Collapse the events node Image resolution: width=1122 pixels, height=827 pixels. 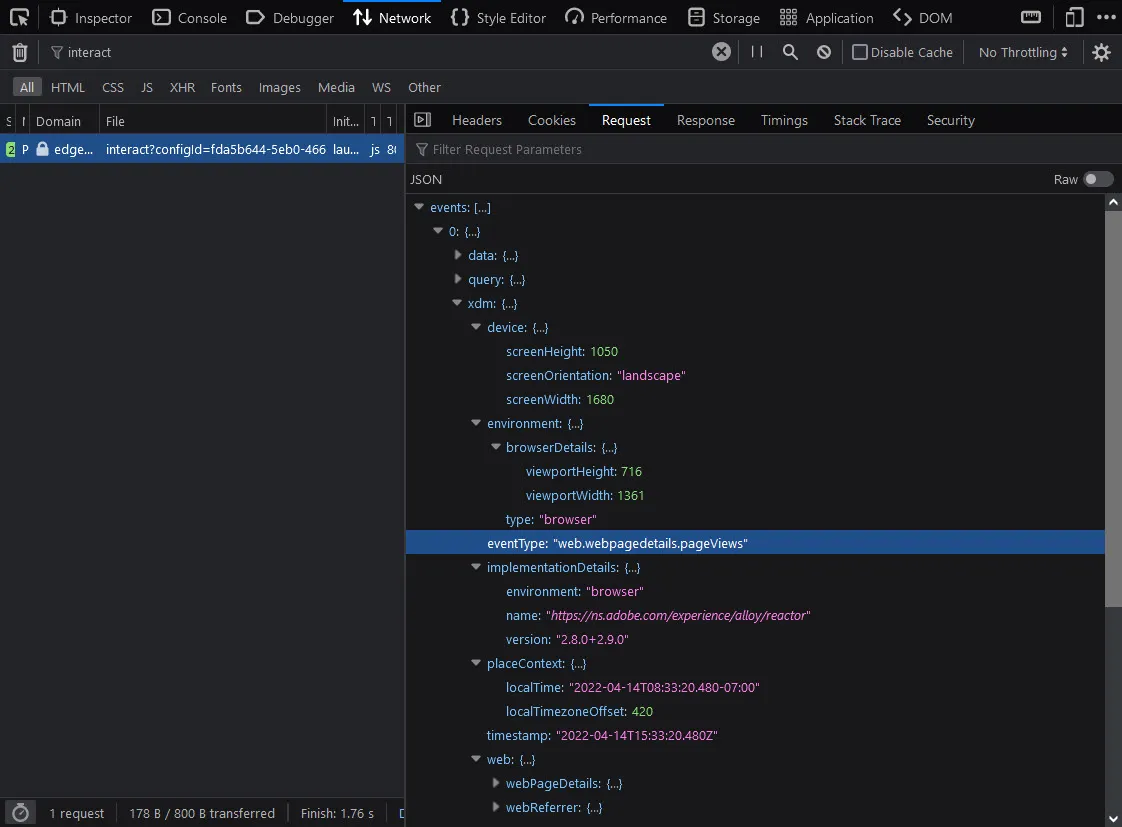(x=419, y=207)
